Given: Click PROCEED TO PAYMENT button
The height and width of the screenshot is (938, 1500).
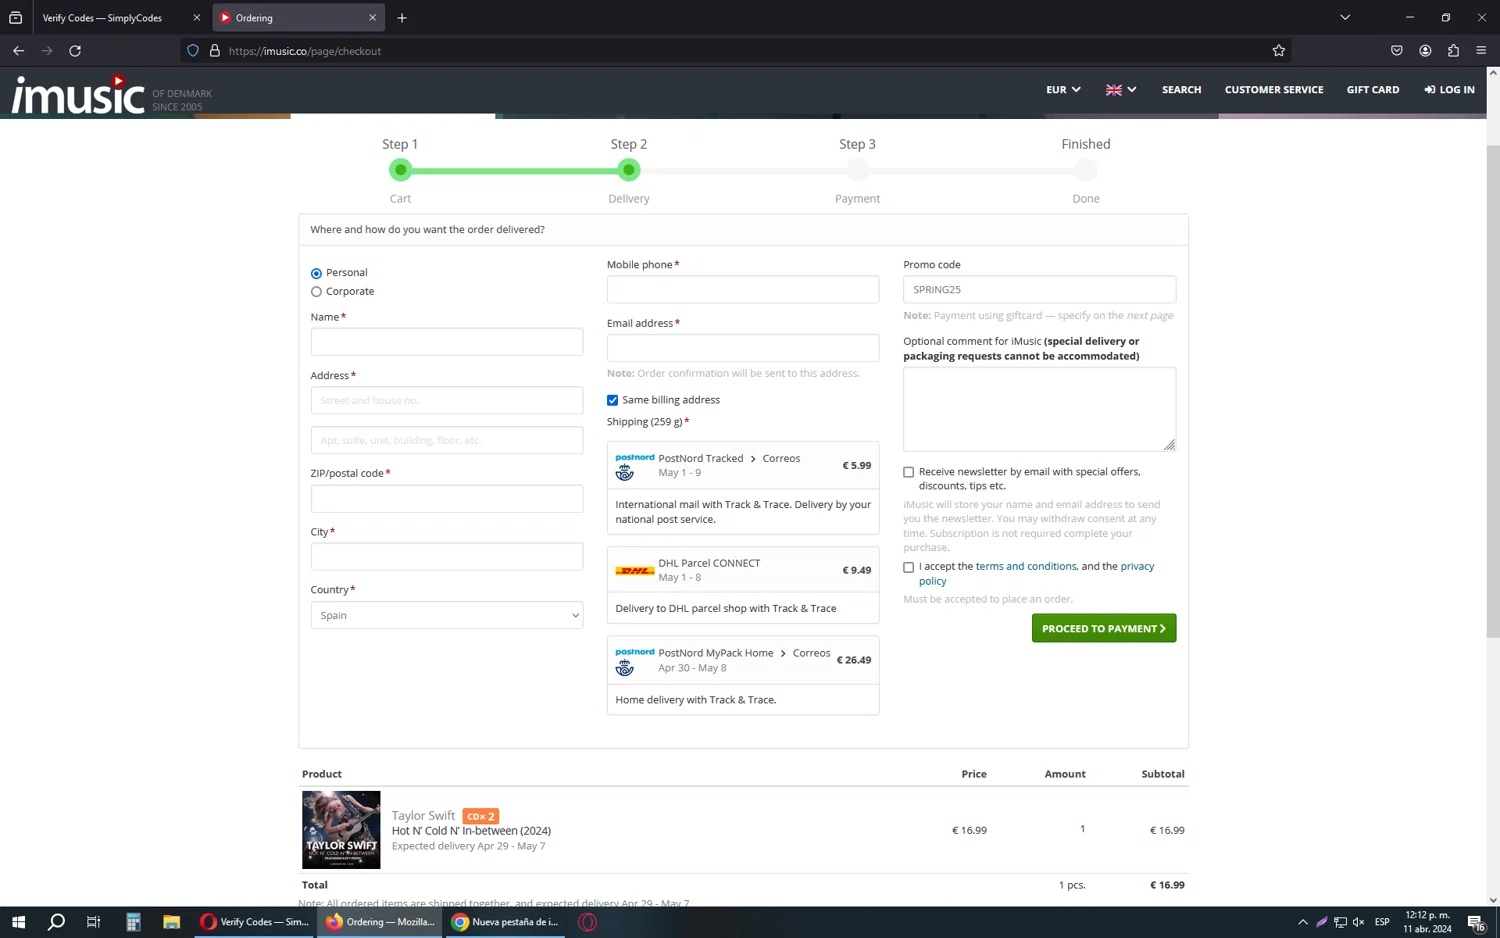Looking at the screenshot, I should pos(1104,628).
